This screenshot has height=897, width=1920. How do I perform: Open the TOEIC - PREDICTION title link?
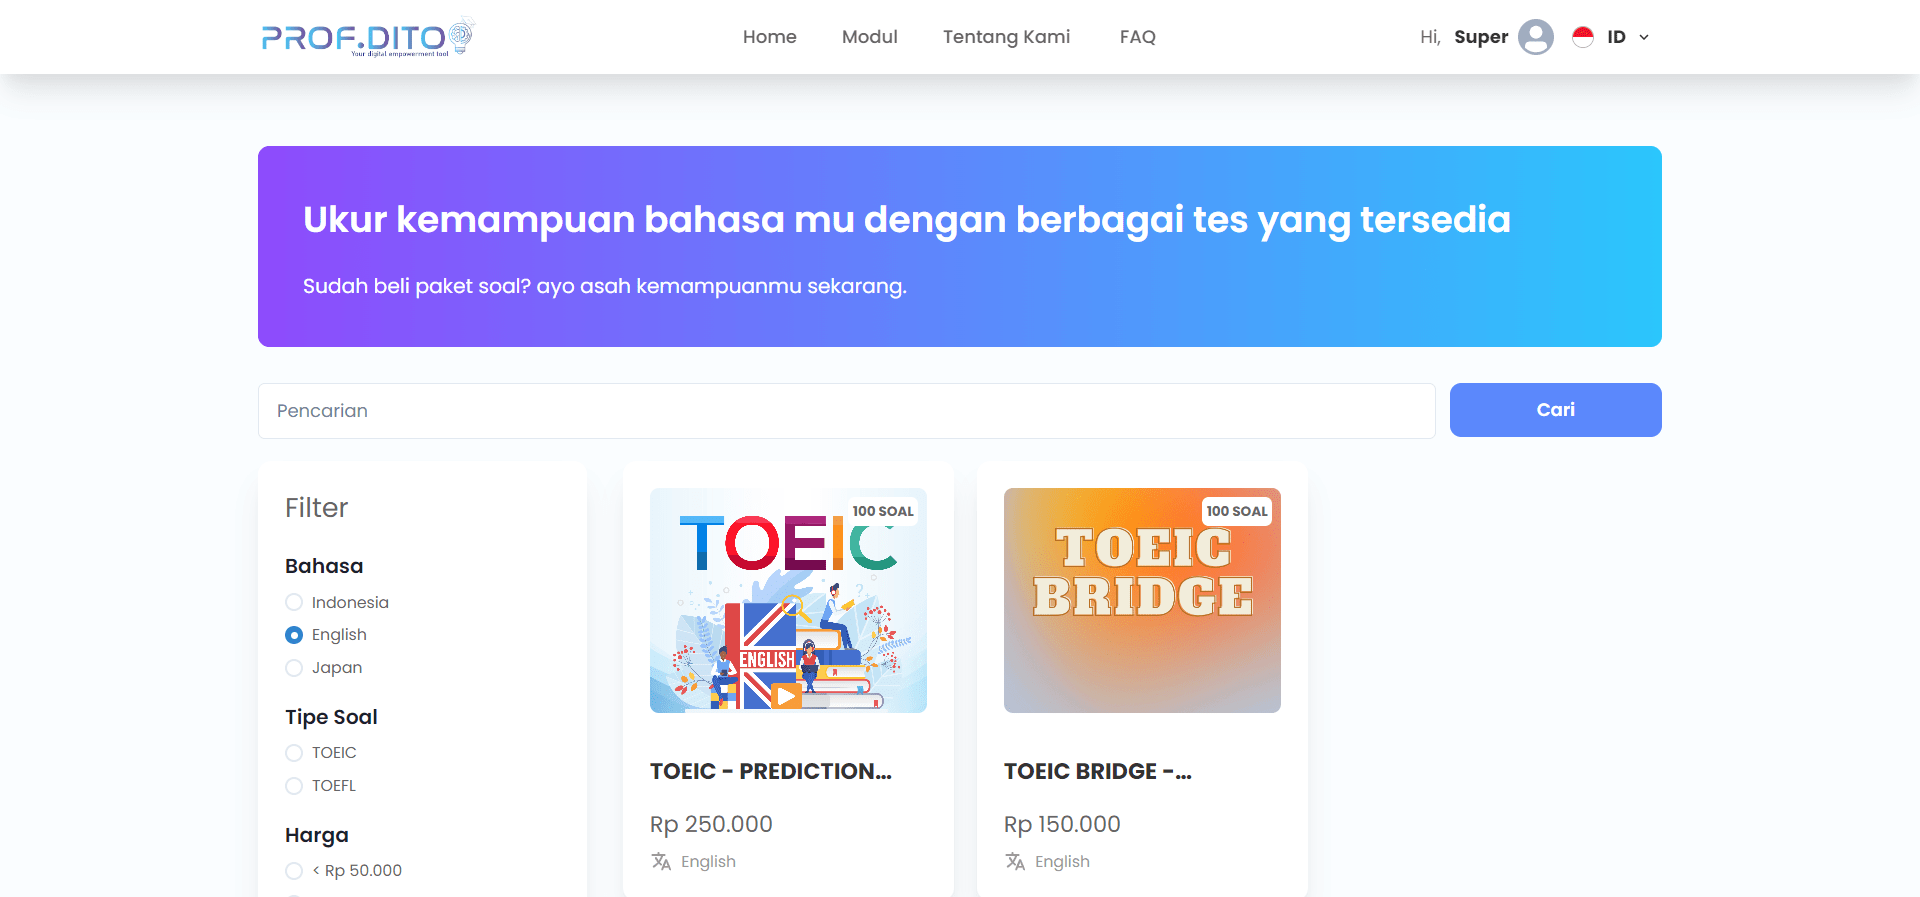[x=771, y=771]
